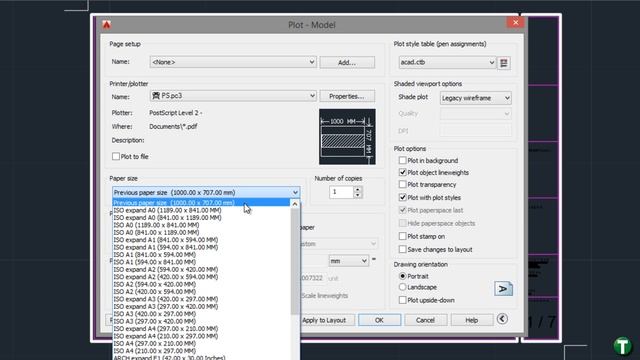Viewport: 640px width, 360px height.
Task: Choose ISO expand A3 (297.00 x 420.00 MM)
Action: (166, 307)
